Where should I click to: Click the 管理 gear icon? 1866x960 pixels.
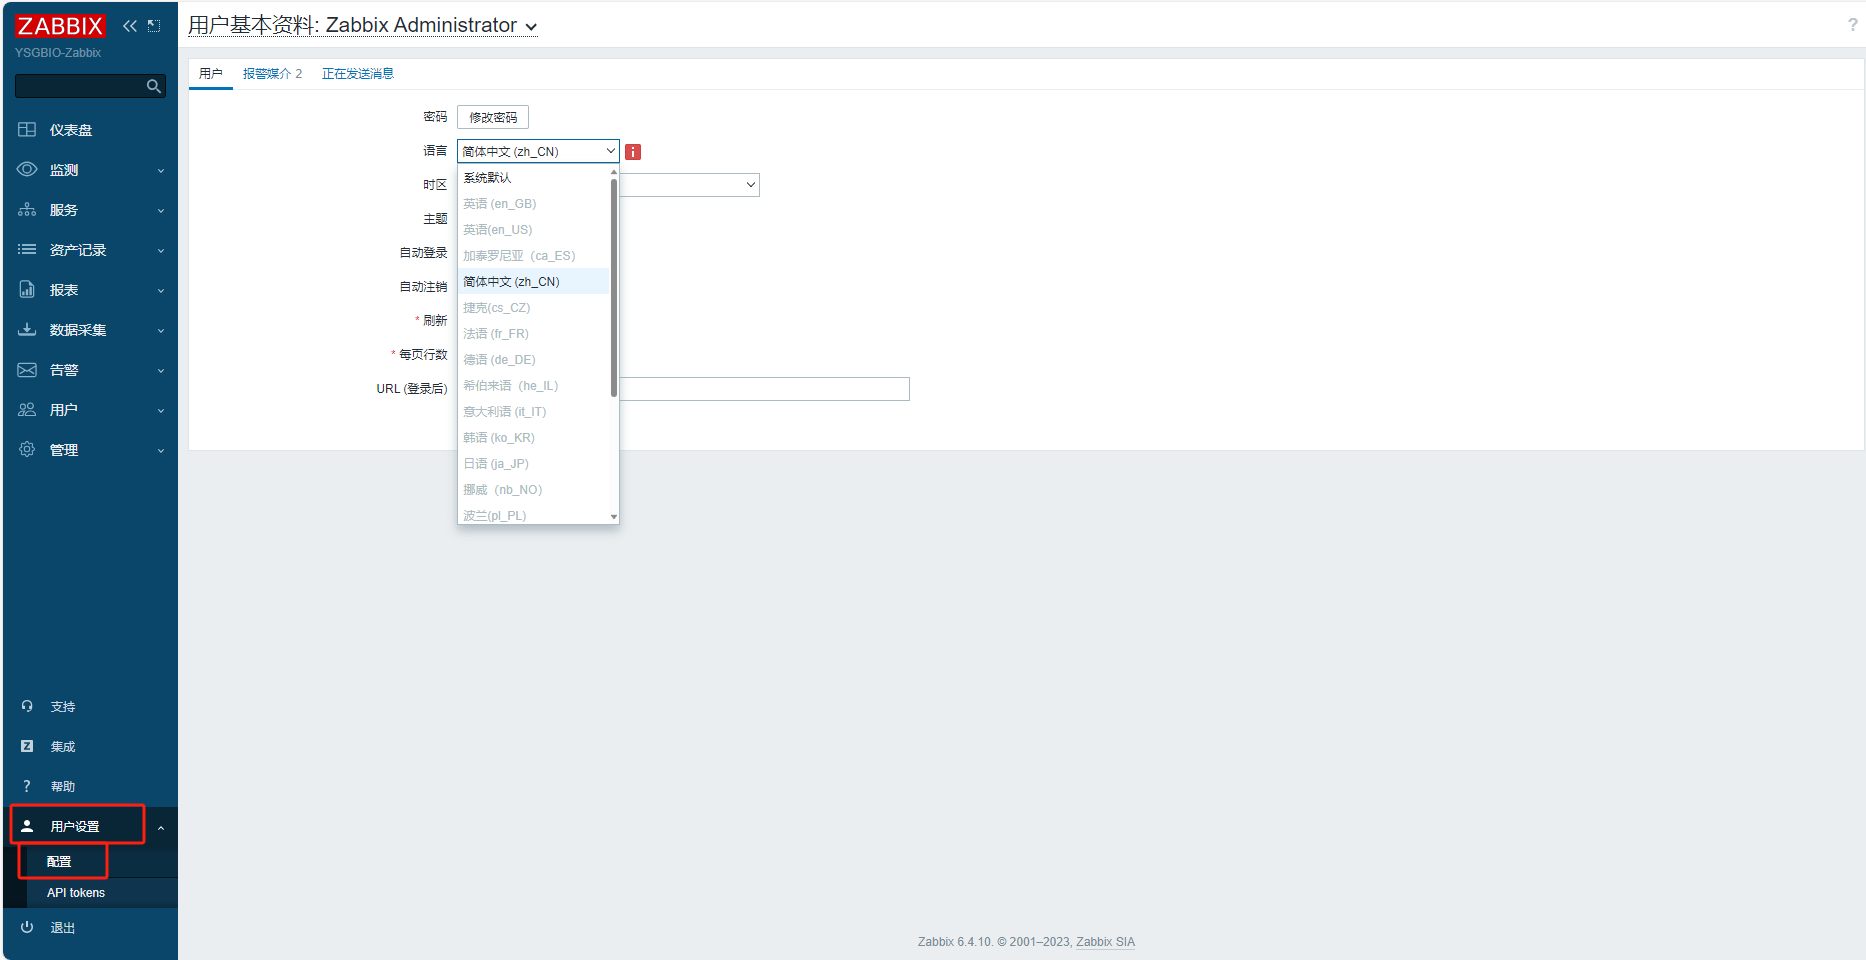[x=27, y=450]
